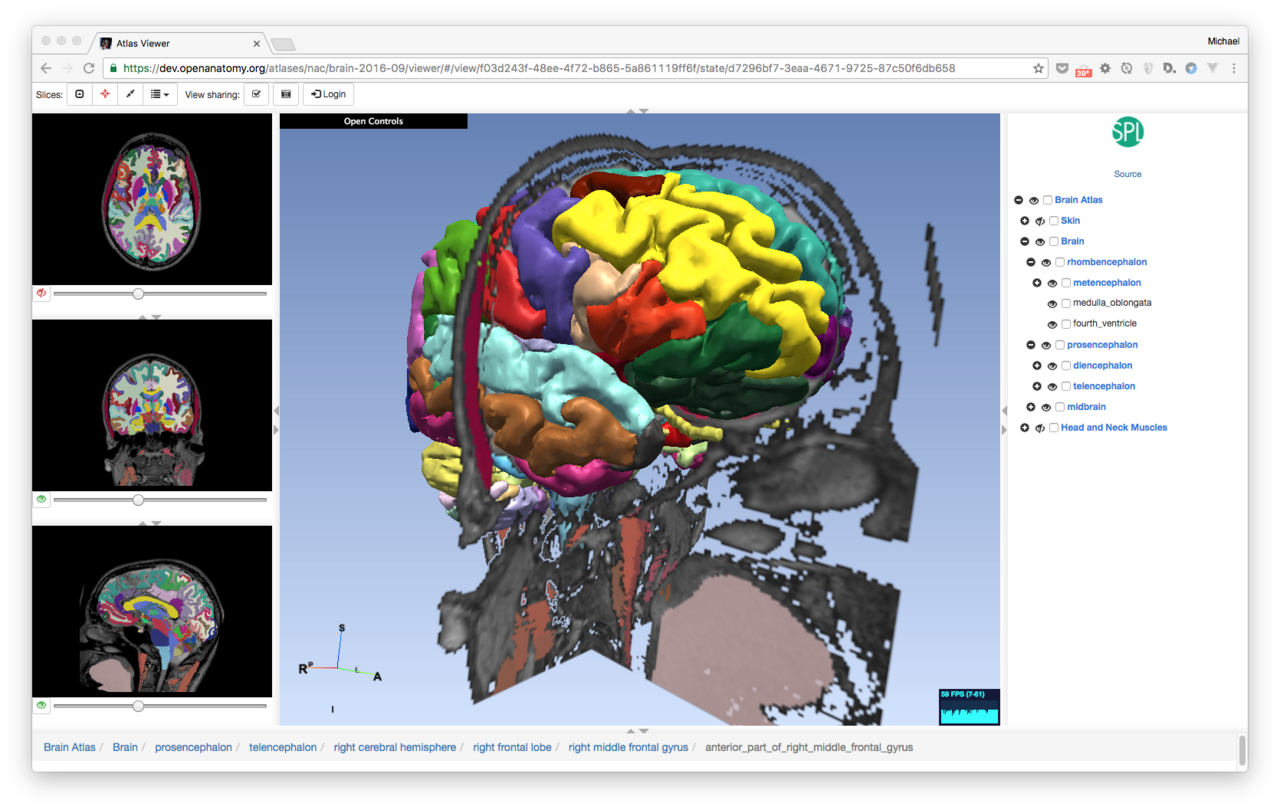Click the Login button

coord(328,94)
